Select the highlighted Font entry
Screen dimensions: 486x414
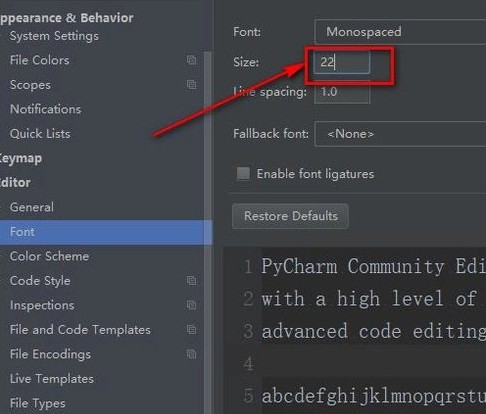(106, 232)
